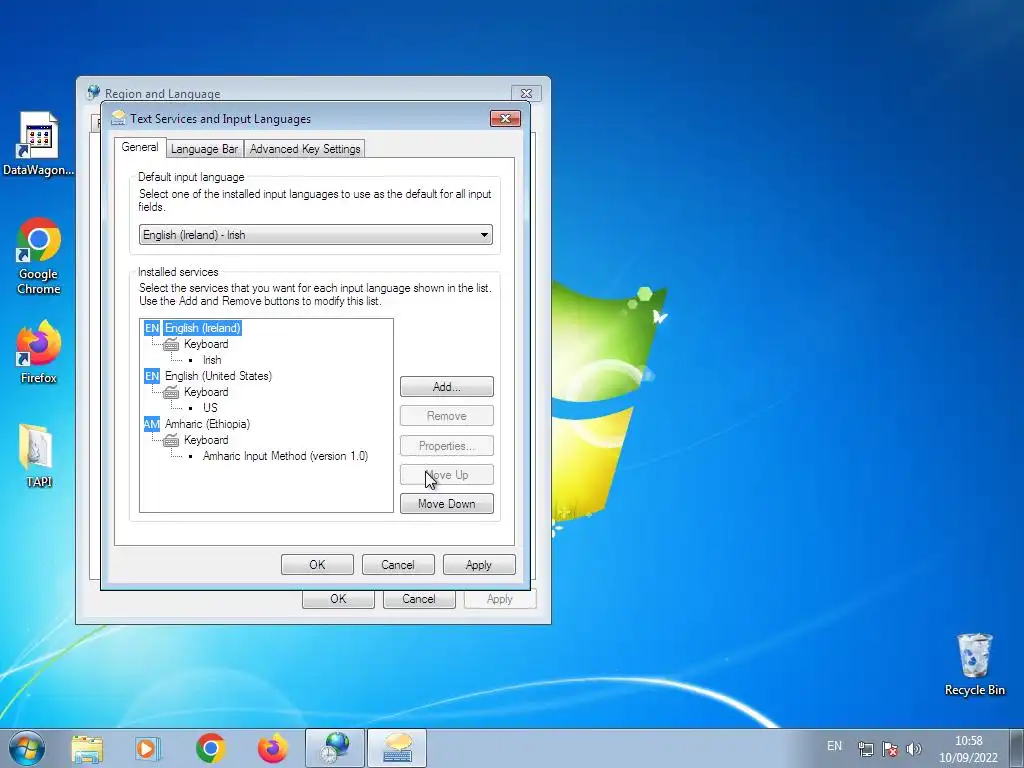
Task: Click Apply in Text Services dialog
Action: click(x=479, y=565)
